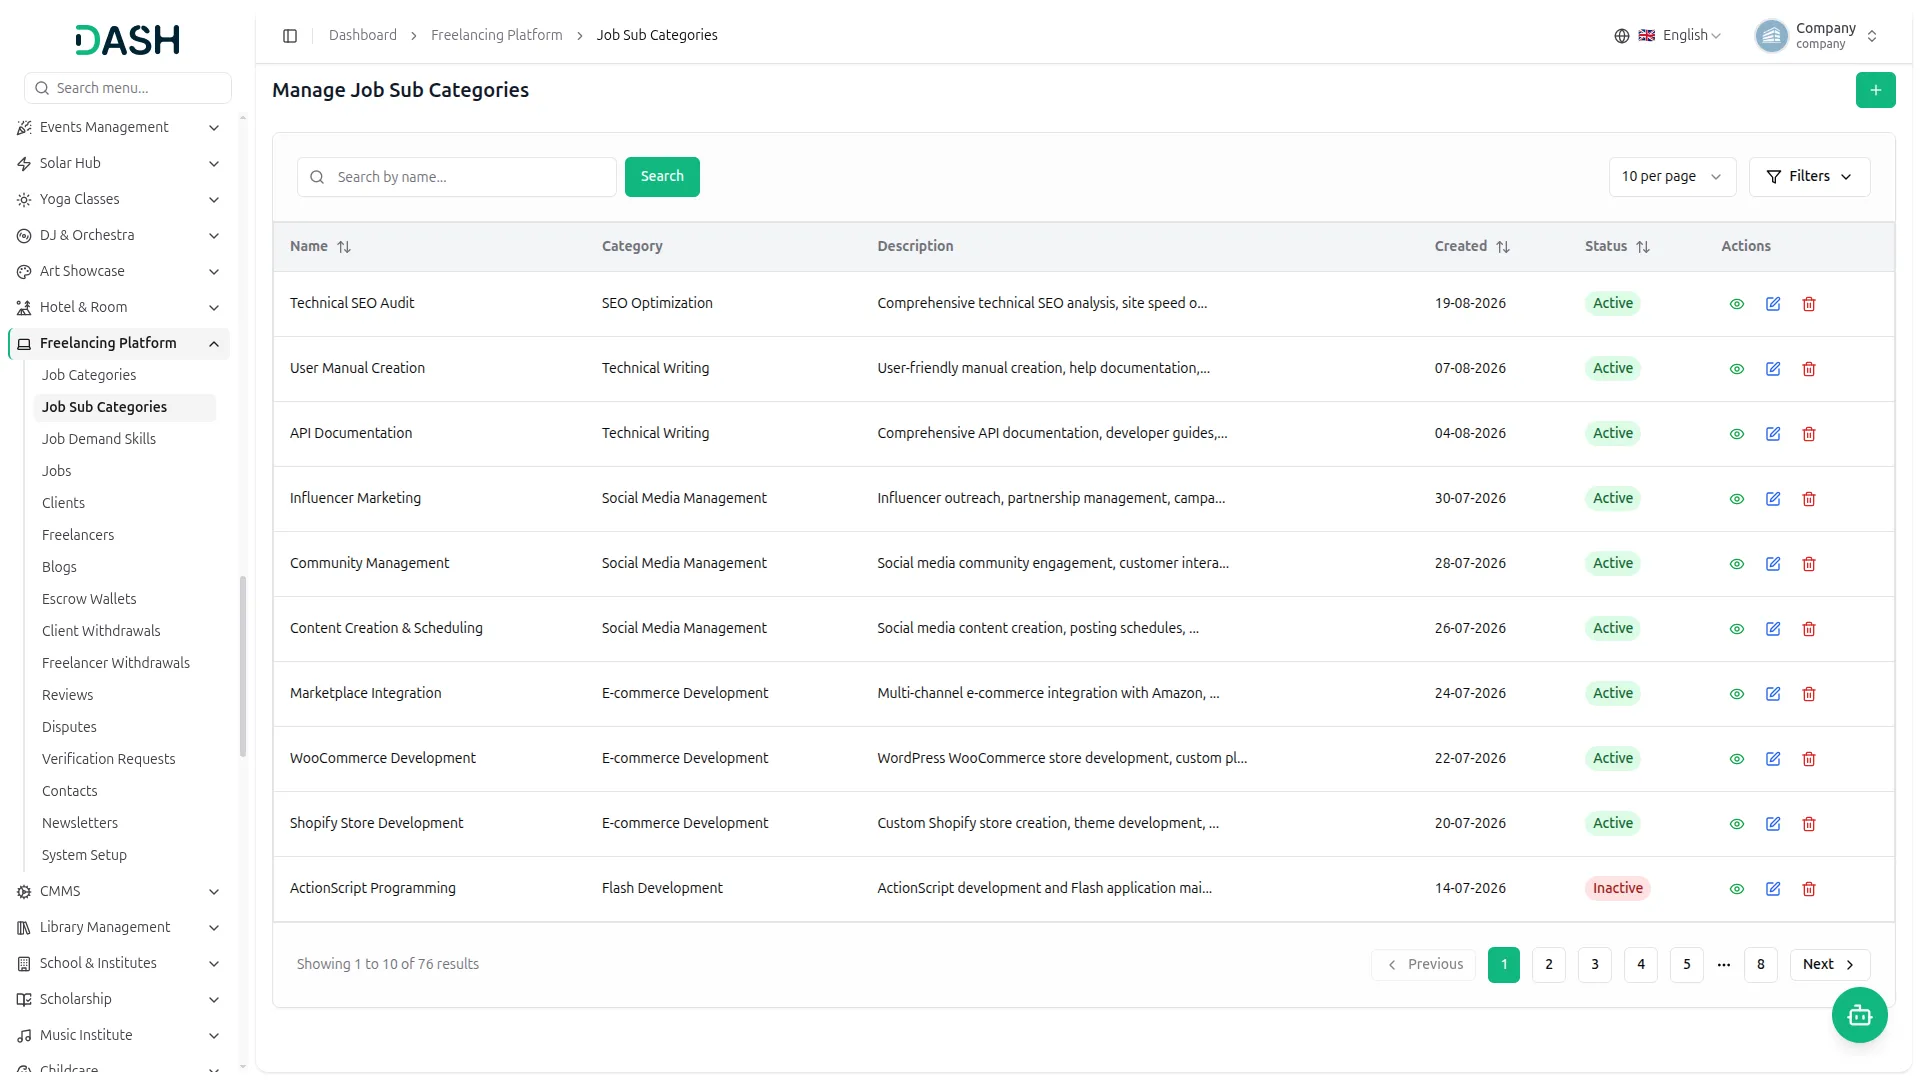The height and width of the screenshot is (1080, 1920).
Task: Open the Filters dropdown
Action: pos(1808,177)
